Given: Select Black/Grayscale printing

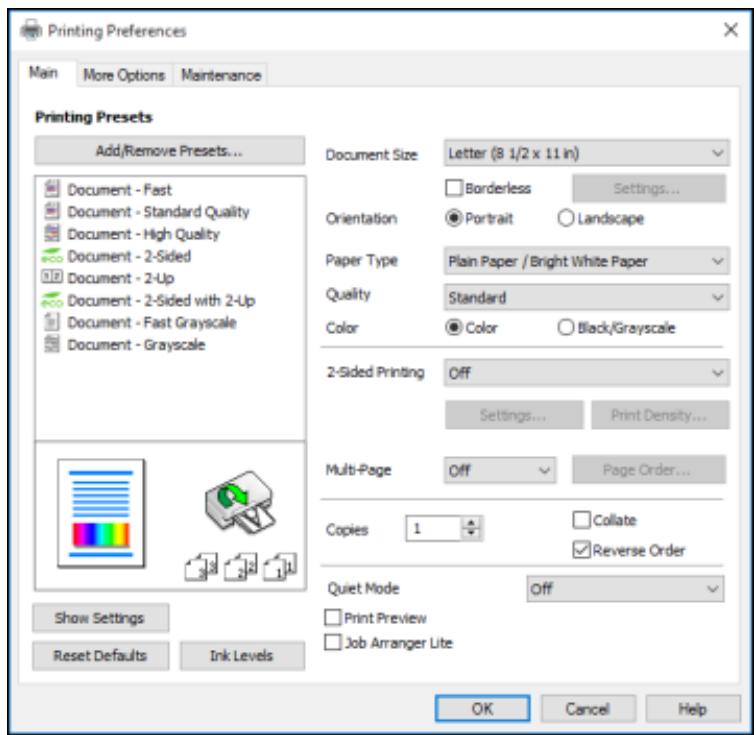Looking at the screenshot, I should [x=566, y=327].
